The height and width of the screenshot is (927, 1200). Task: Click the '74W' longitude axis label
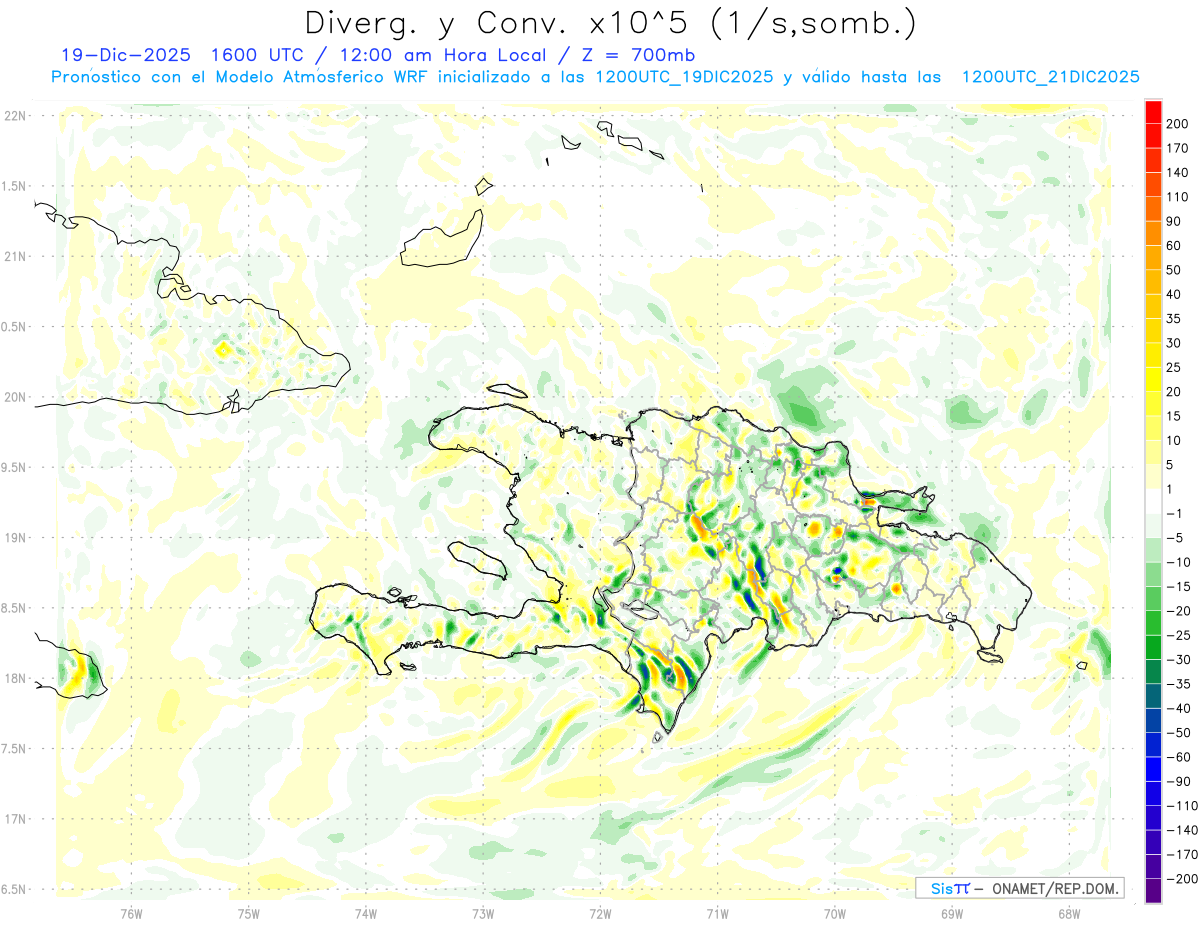click(x=365, y=913)
